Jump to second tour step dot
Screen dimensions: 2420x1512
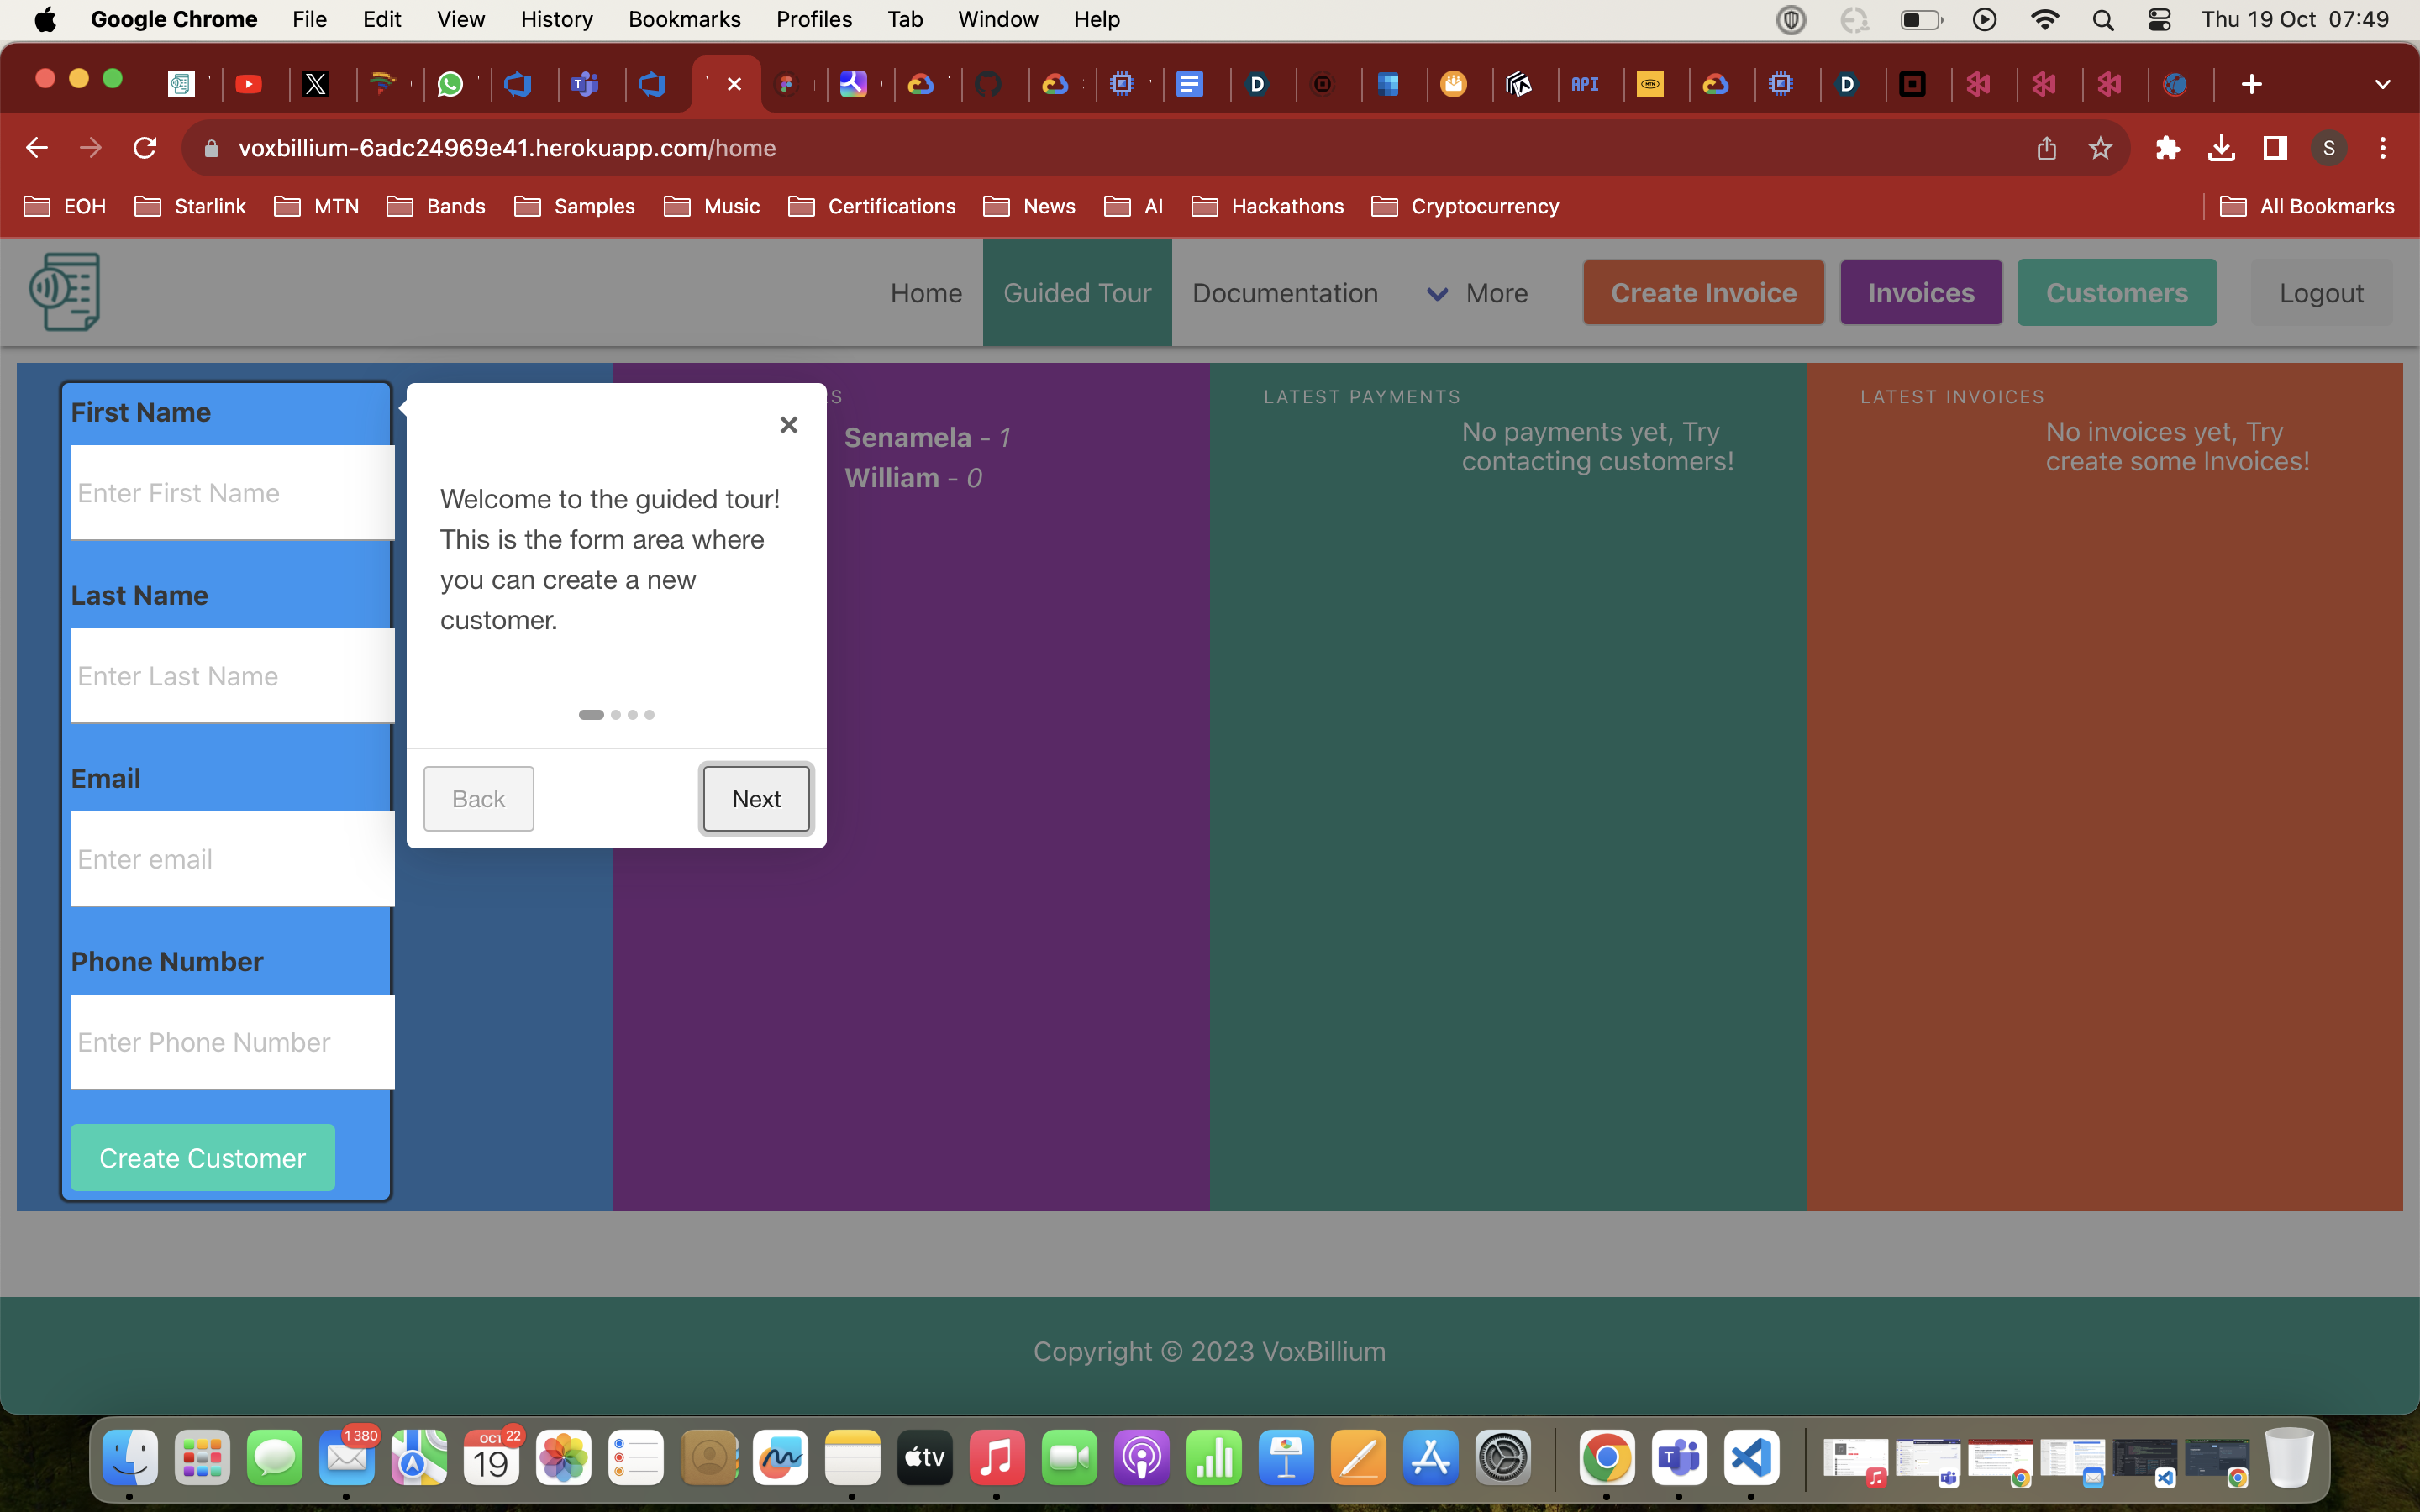pyautogui.click(x=616, y=714)
